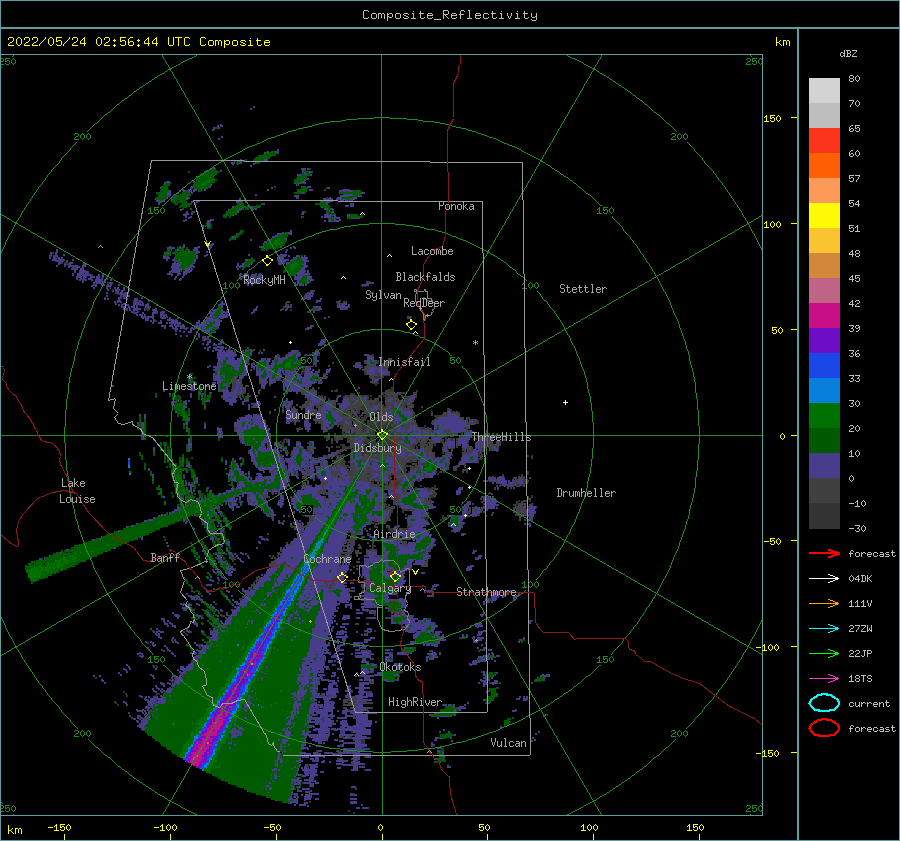The image size is (900, 841).
Task: Click the red swatch below 65 dBZ
Action: click(824, 140)
